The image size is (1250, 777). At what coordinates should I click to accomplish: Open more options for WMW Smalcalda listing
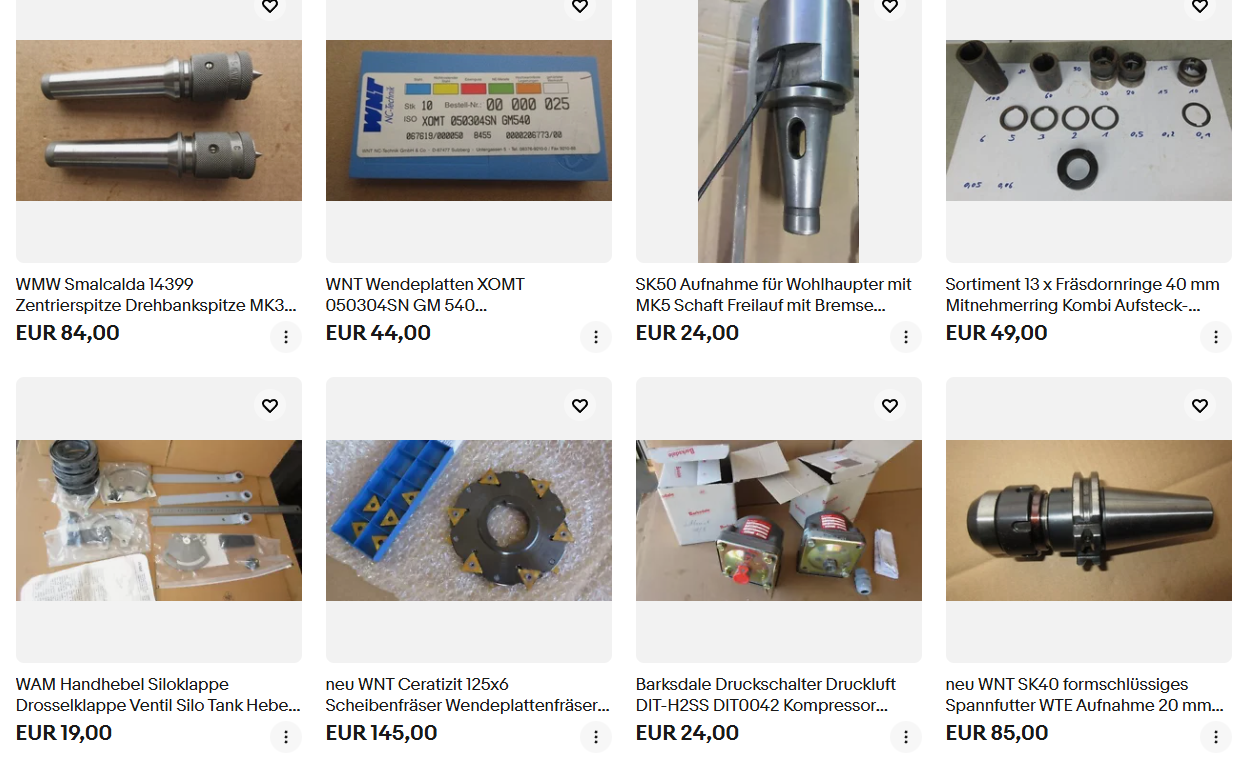286,337
